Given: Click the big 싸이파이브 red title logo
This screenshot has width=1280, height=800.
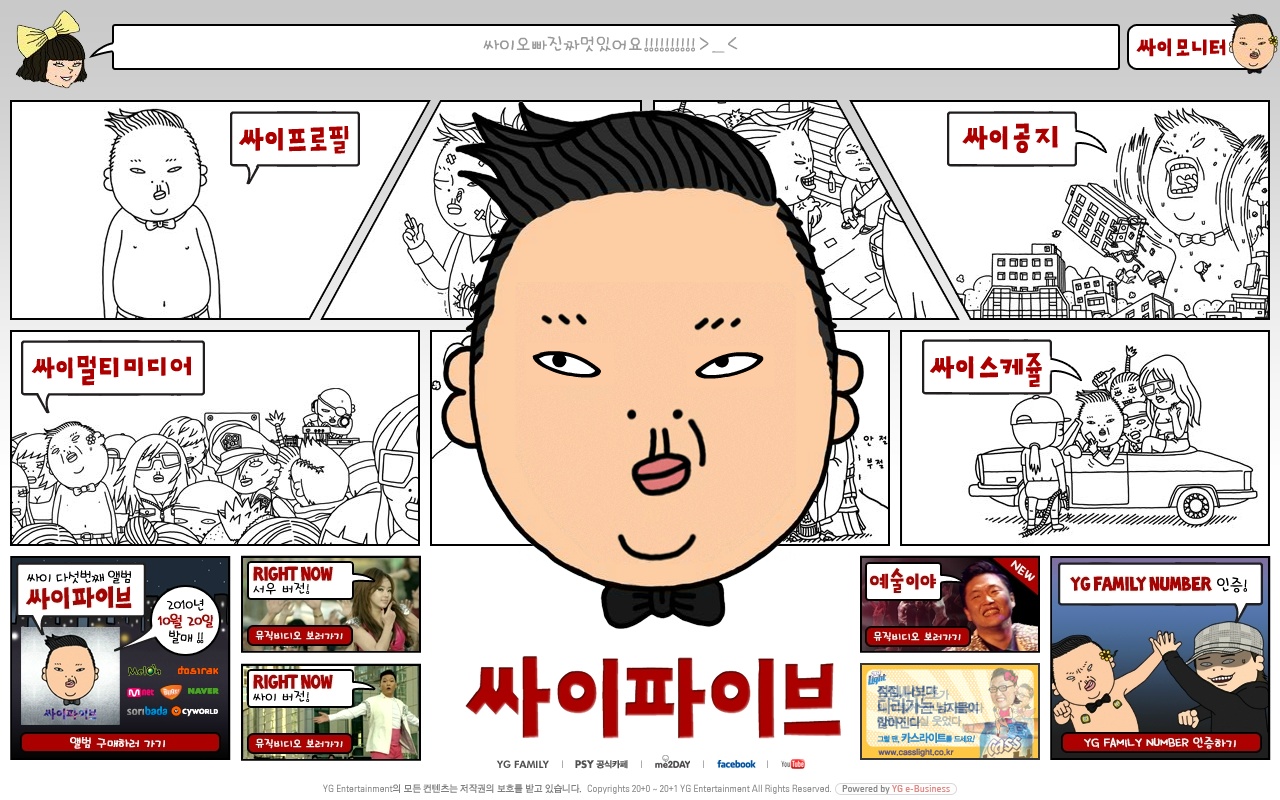Looking at the screenshot, I should point(652,700).
